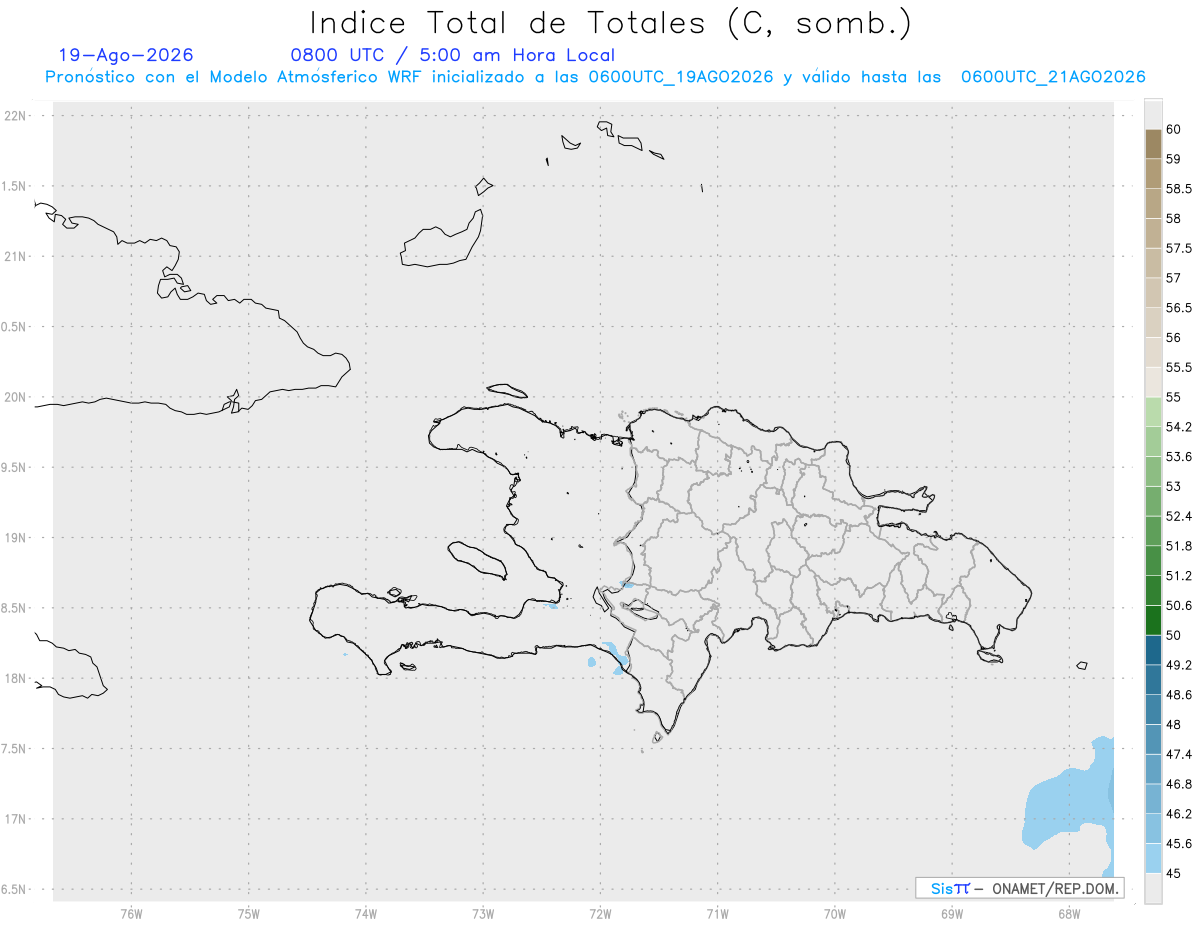
Task: Click the latitude label '19N'
Action: [x=15, y=538]
